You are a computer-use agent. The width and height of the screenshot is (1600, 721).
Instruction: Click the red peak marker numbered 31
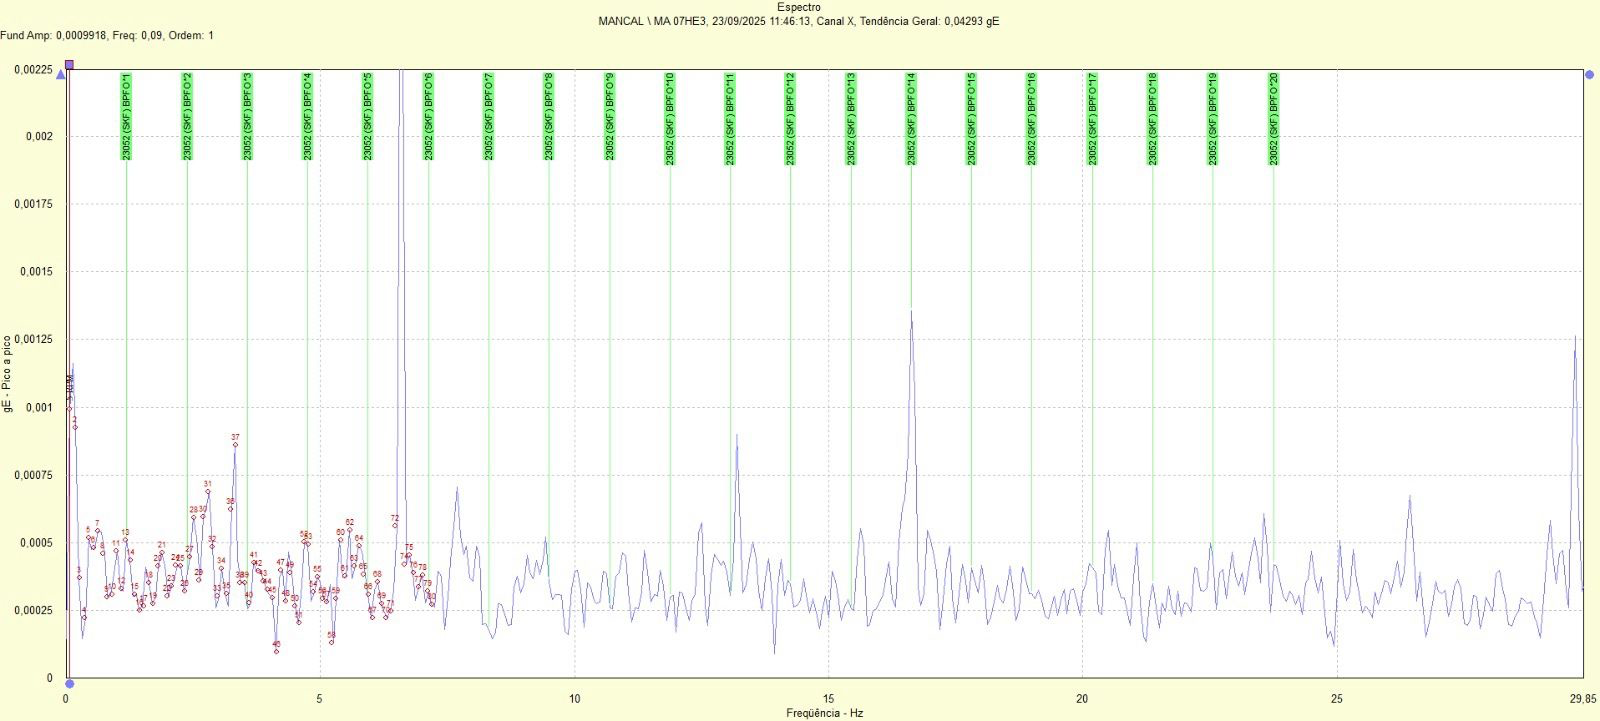click(208, 492)
